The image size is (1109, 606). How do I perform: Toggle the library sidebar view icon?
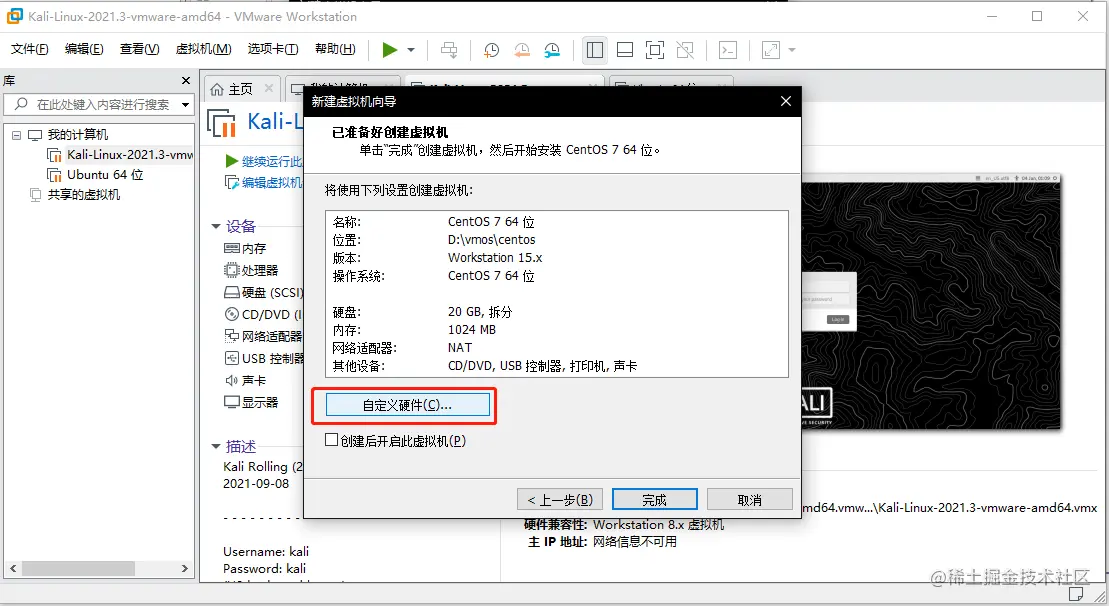(x=595, y=49)
